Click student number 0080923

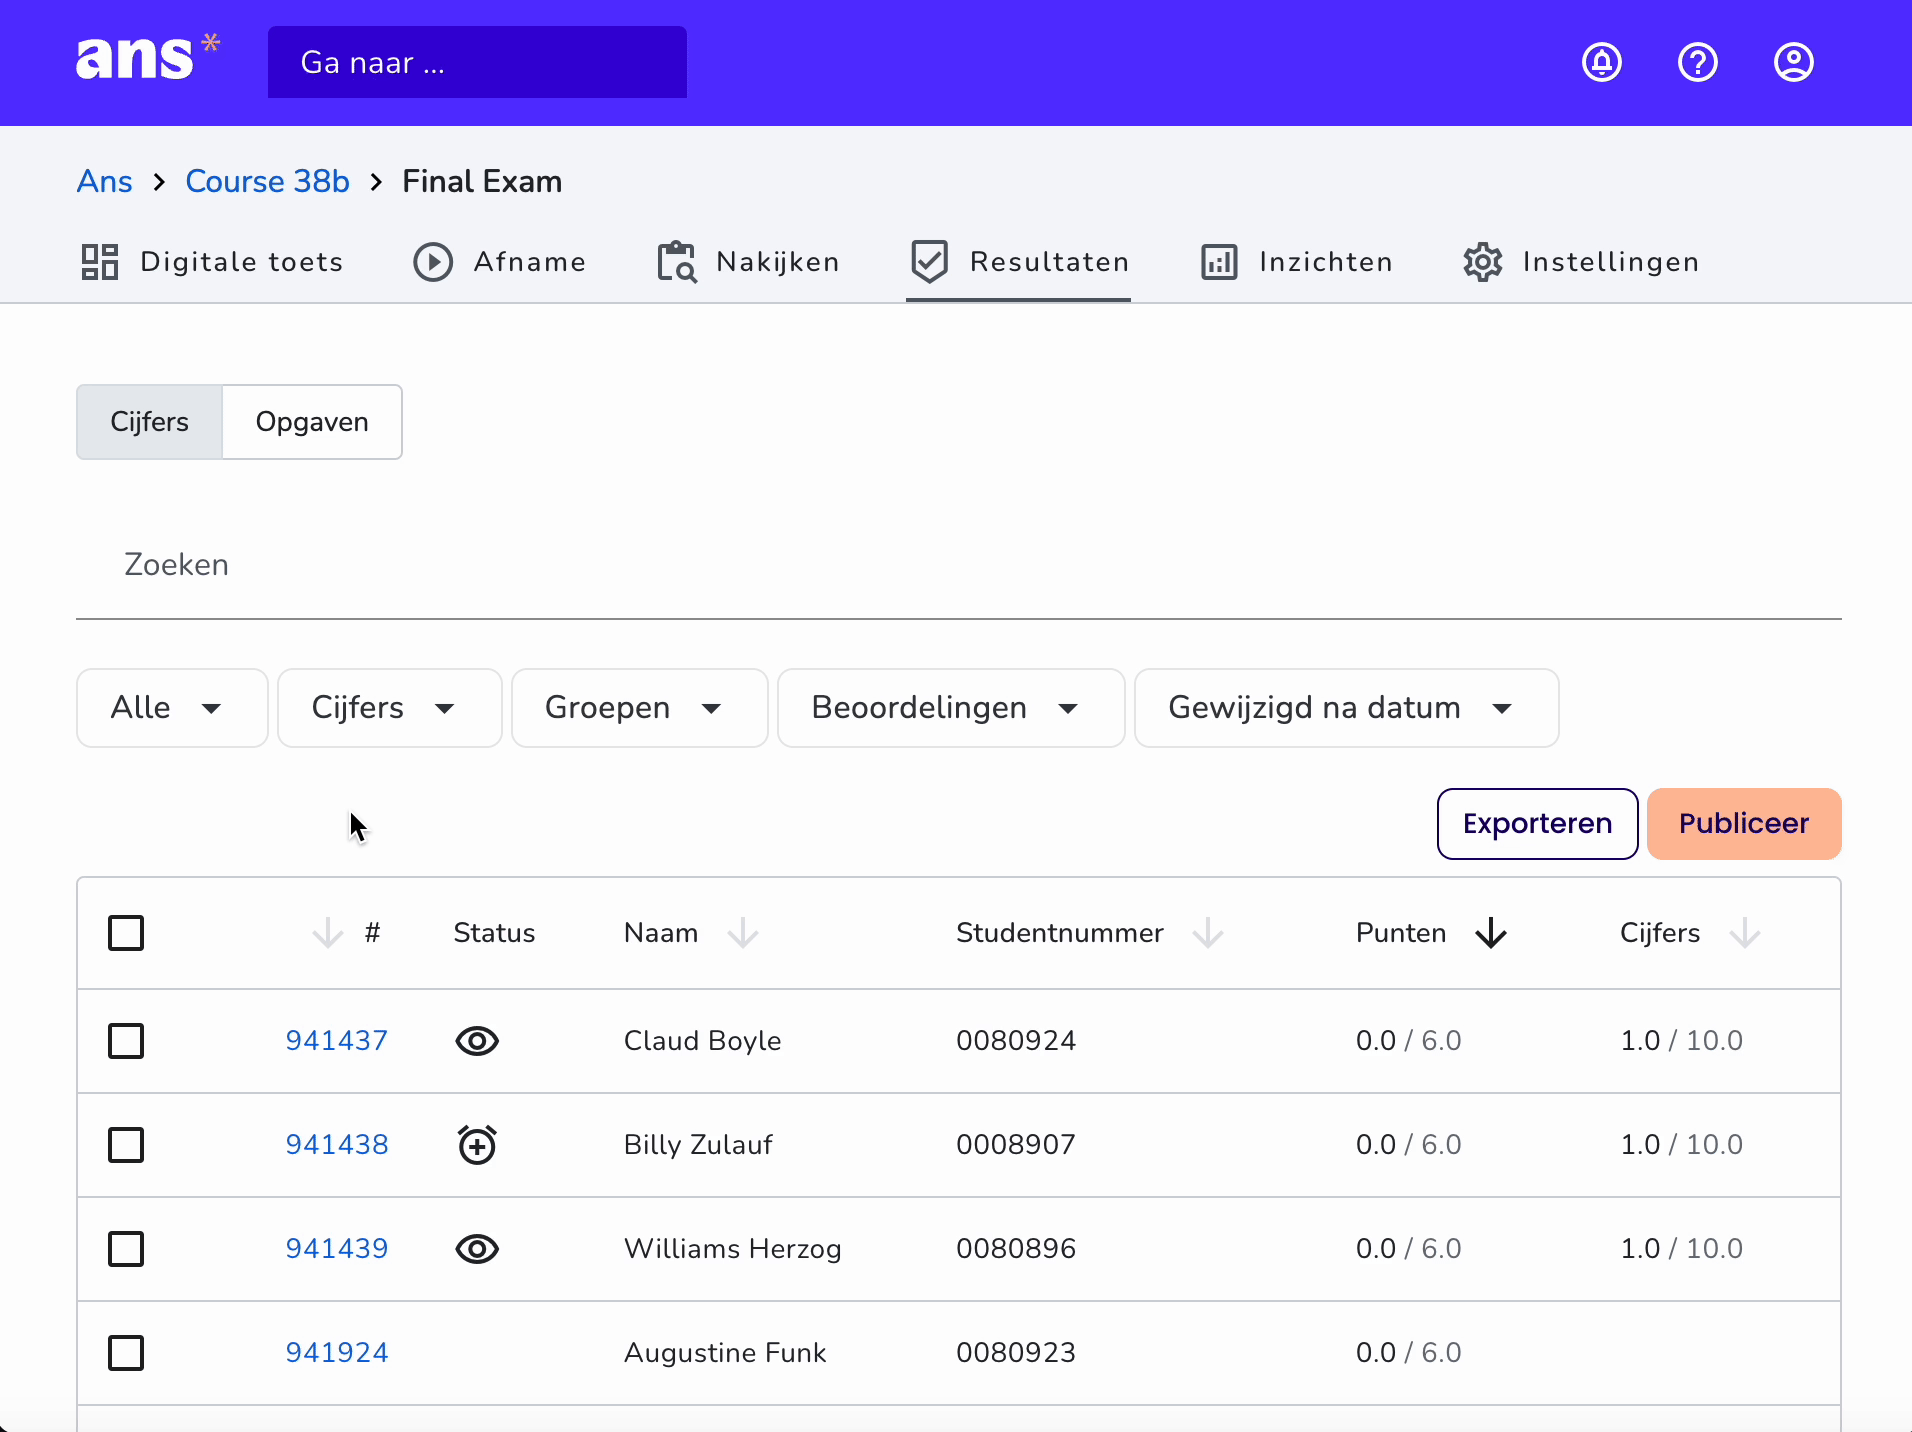click(1016, 1353)
